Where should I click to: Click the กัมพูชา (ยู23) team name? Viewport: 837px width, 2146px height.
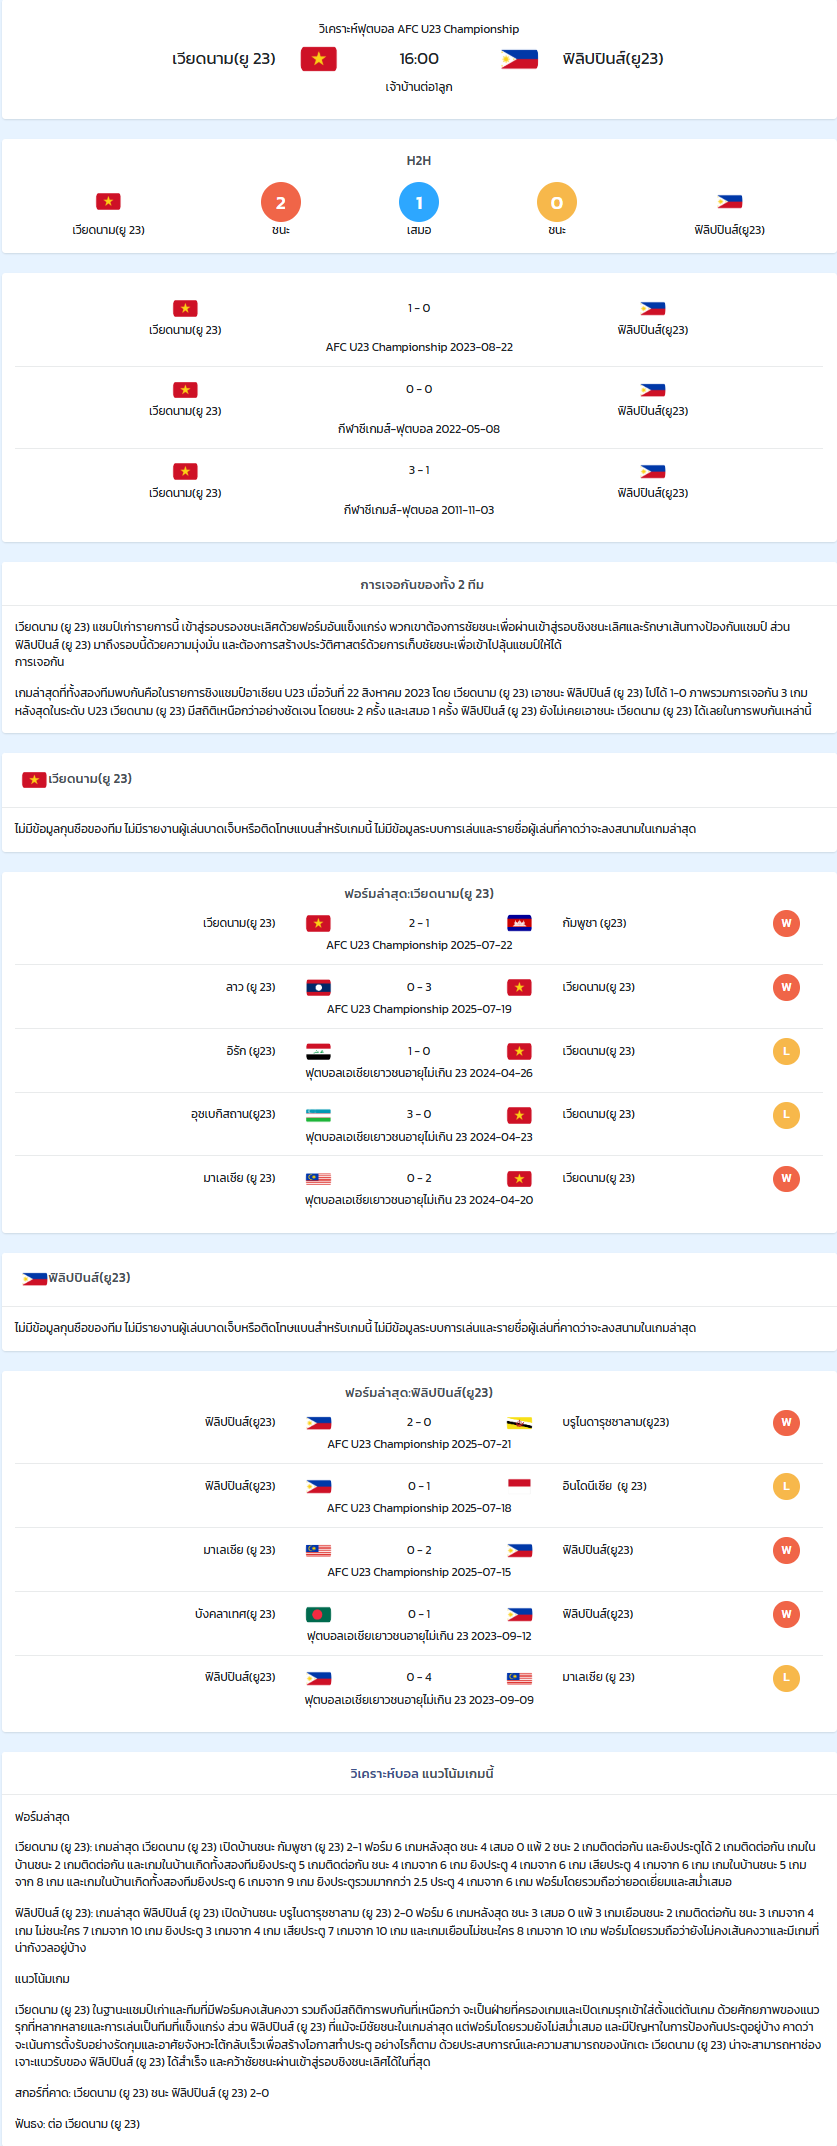click(x=594, y=923)
